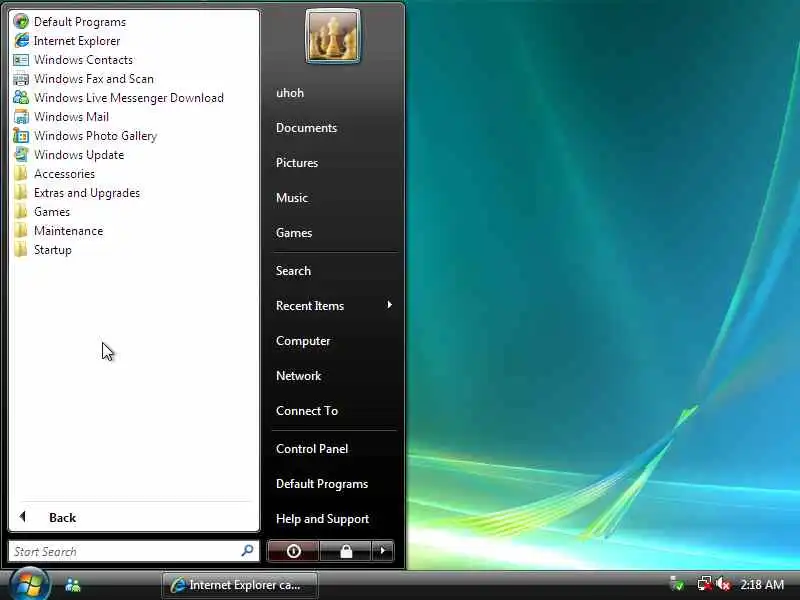Click the quick launch people icon on the taskbar

(x=73, y=585)
